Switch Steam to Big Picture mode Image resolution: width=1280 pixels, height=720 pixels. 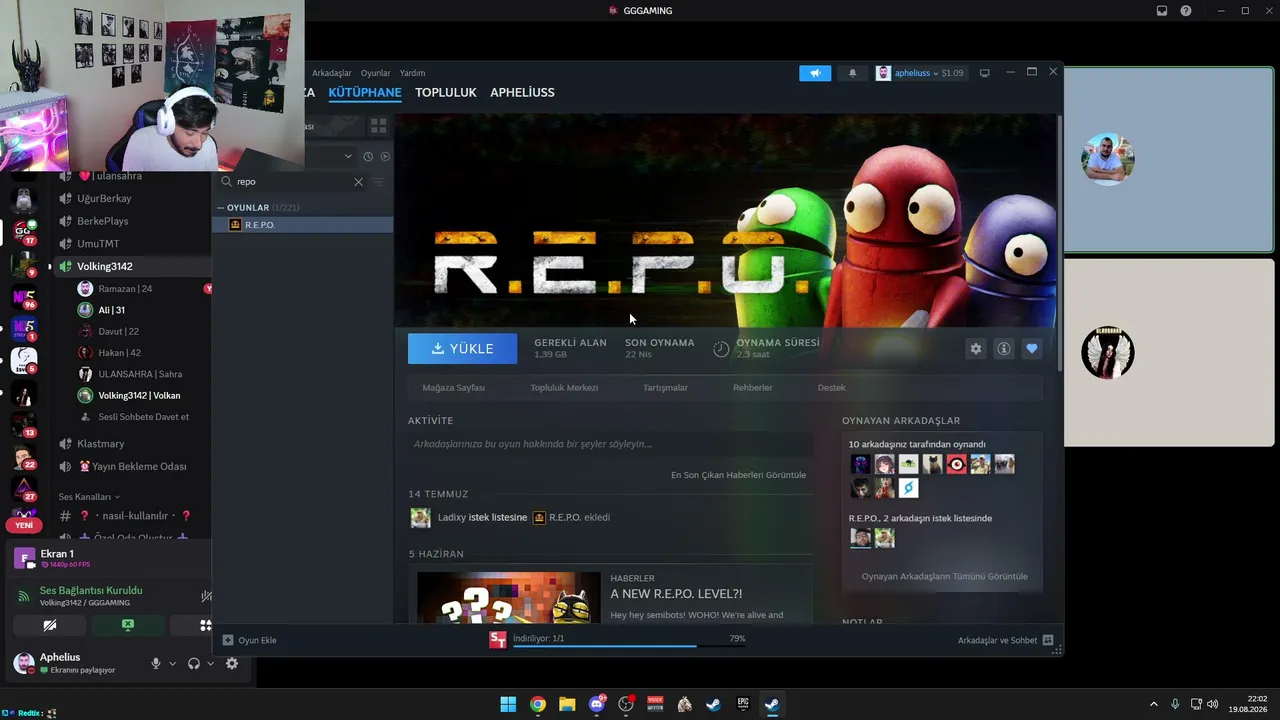point(985,73)
